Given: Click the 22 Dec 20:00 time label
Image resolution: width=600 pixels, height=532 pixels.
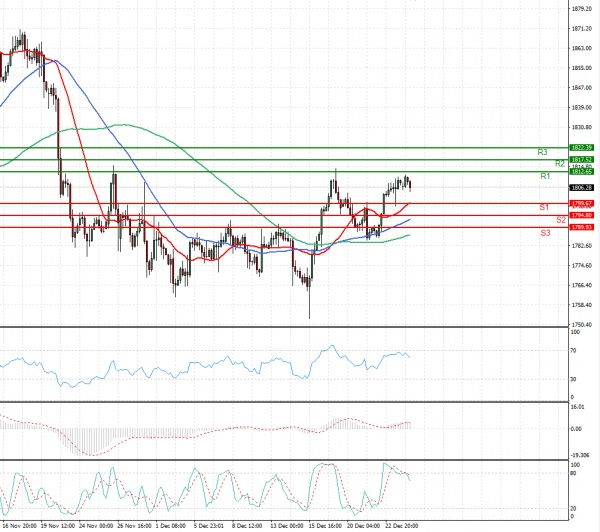Looking at the screenshot, I should [402, 526].
